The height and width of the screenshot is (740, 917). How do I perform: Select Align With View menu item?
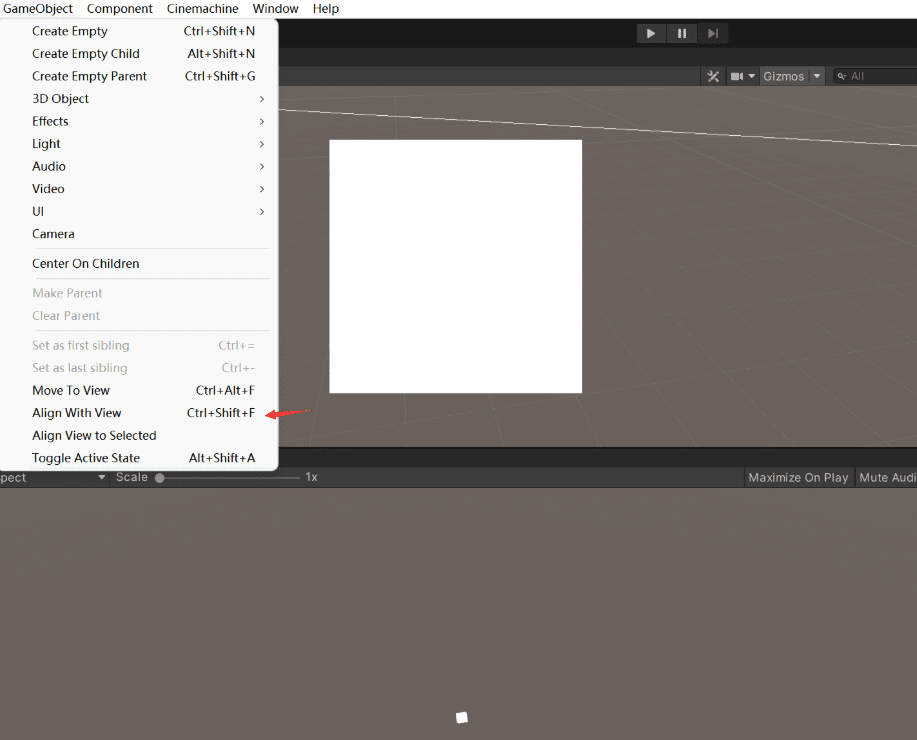[77, 413]
